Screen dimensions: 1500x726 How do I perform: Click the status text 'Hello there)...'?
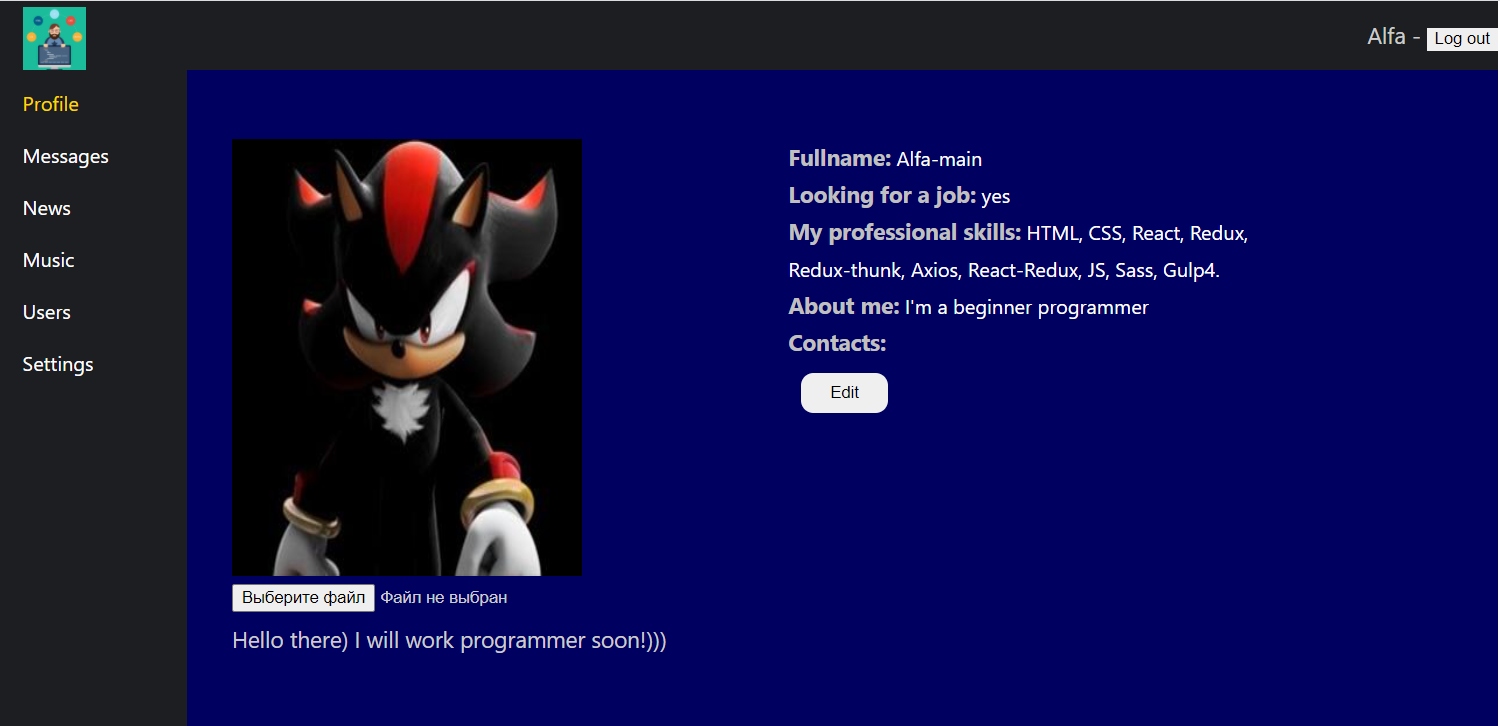tap(449, 641)
